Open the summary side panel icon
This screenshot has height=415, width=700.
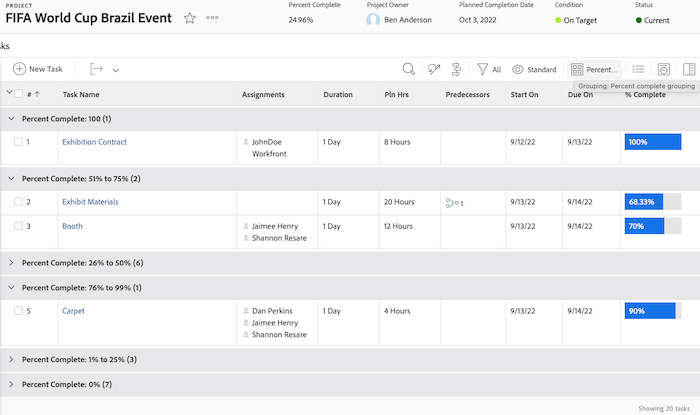click(688, 69)
